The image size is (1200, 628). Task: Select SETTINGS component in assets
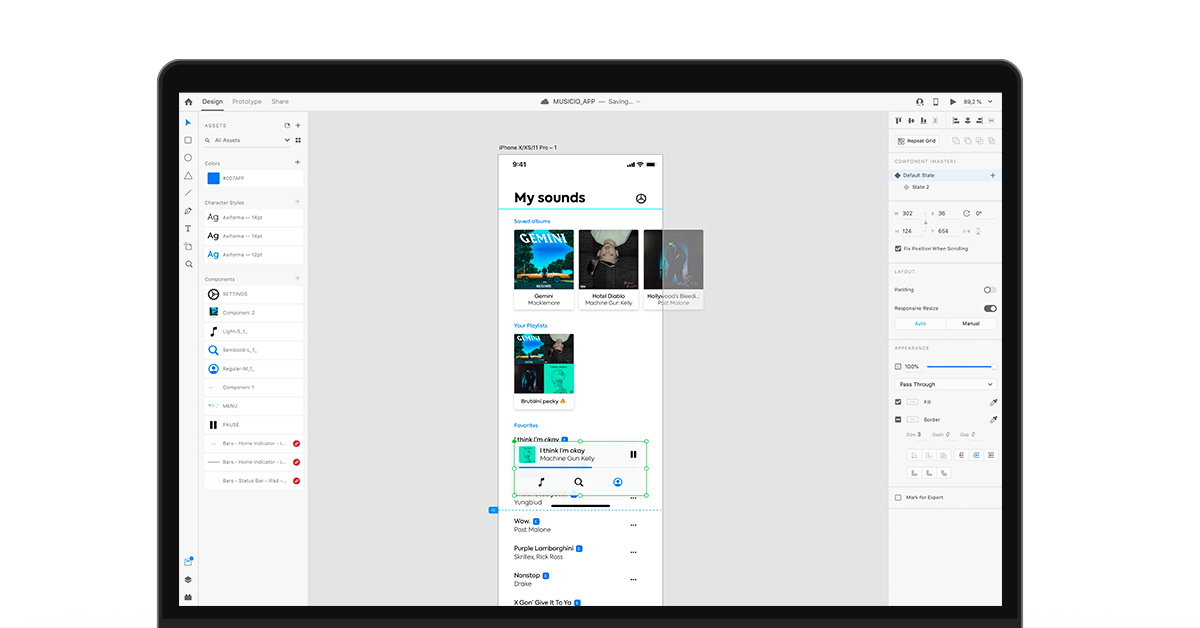click(x=253, y=294)
